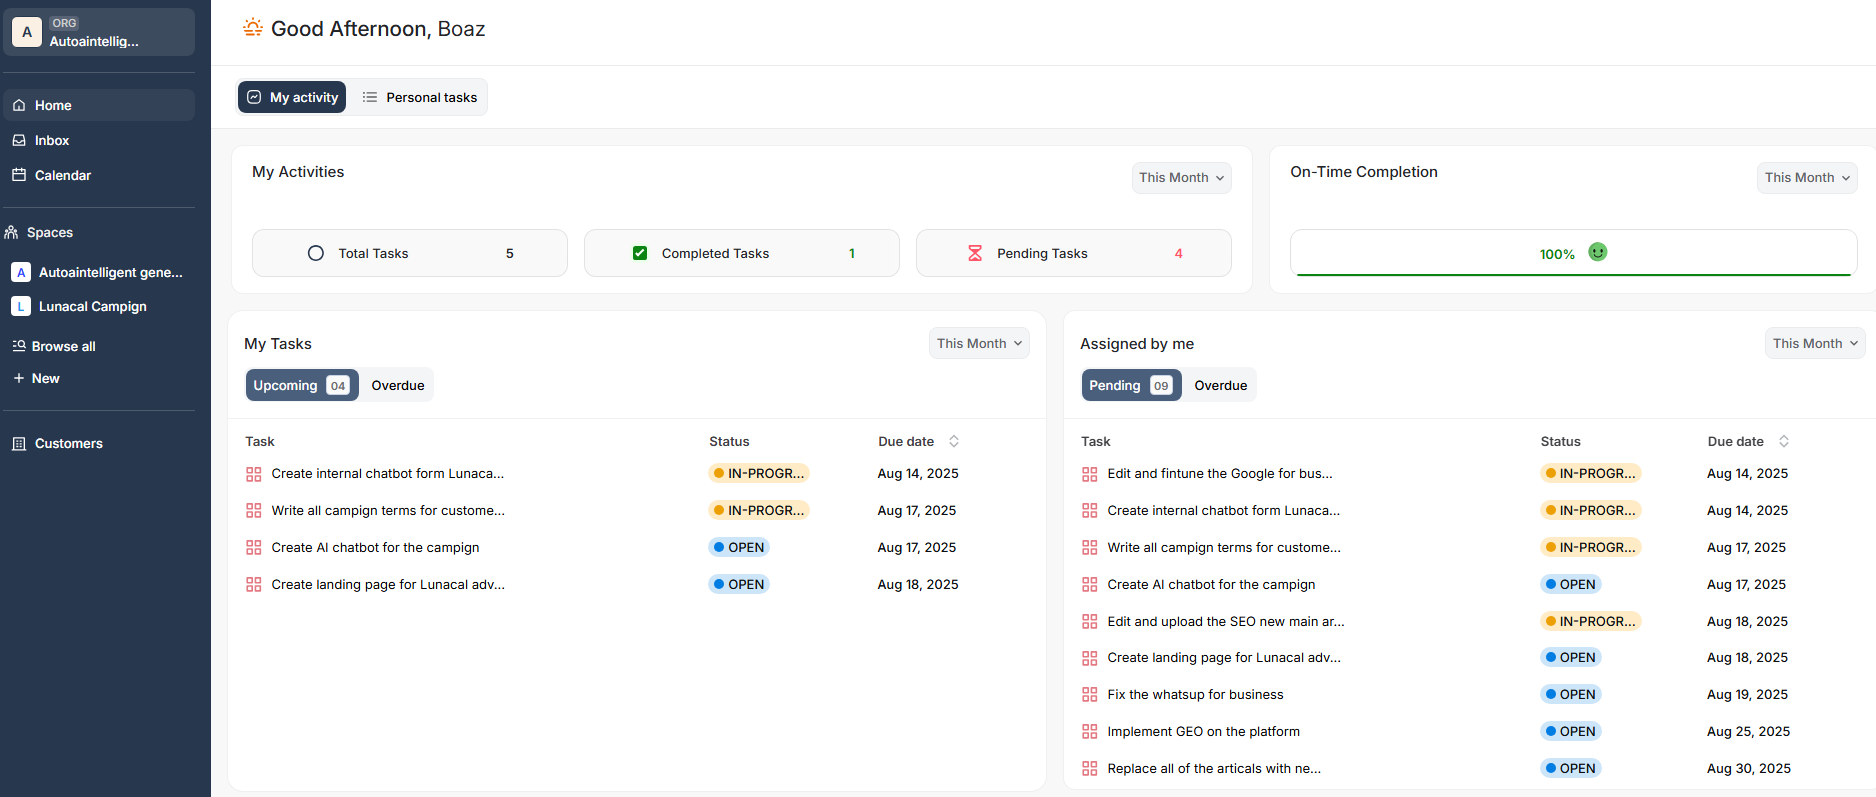
Task: Click the Total Tasks circle indicator
Action: tap(316, 253)
